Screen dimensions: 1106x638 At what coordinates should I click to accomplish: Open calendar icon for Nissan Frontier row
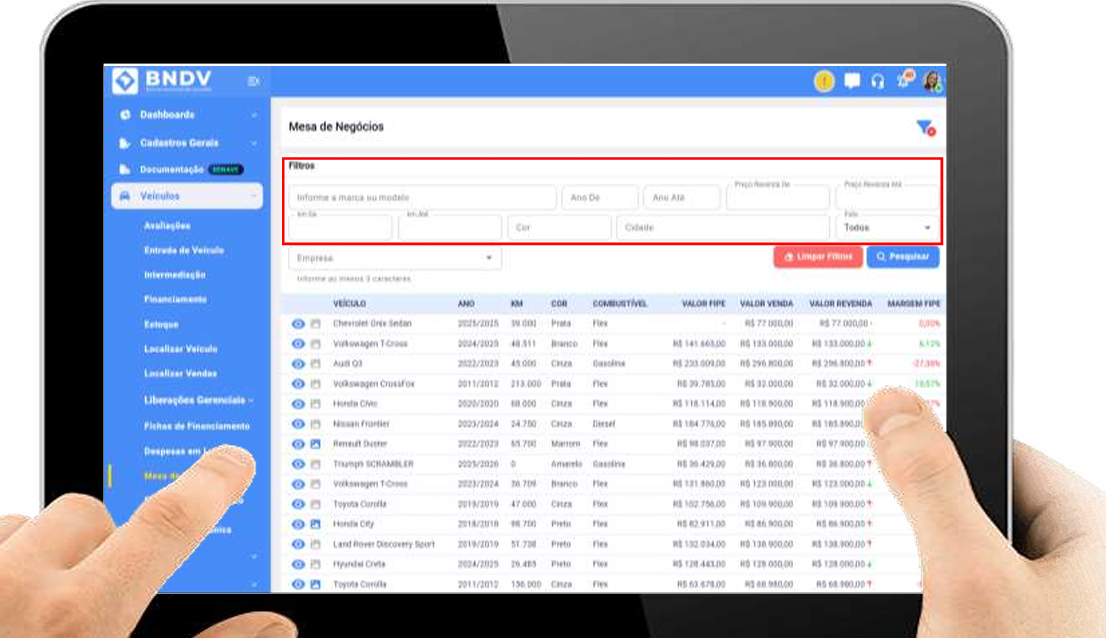coord(315,424)
